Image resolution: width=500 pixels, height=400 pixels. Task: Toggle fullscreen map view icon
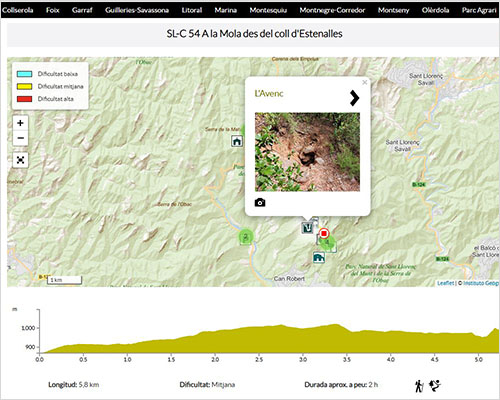point(20,160)
